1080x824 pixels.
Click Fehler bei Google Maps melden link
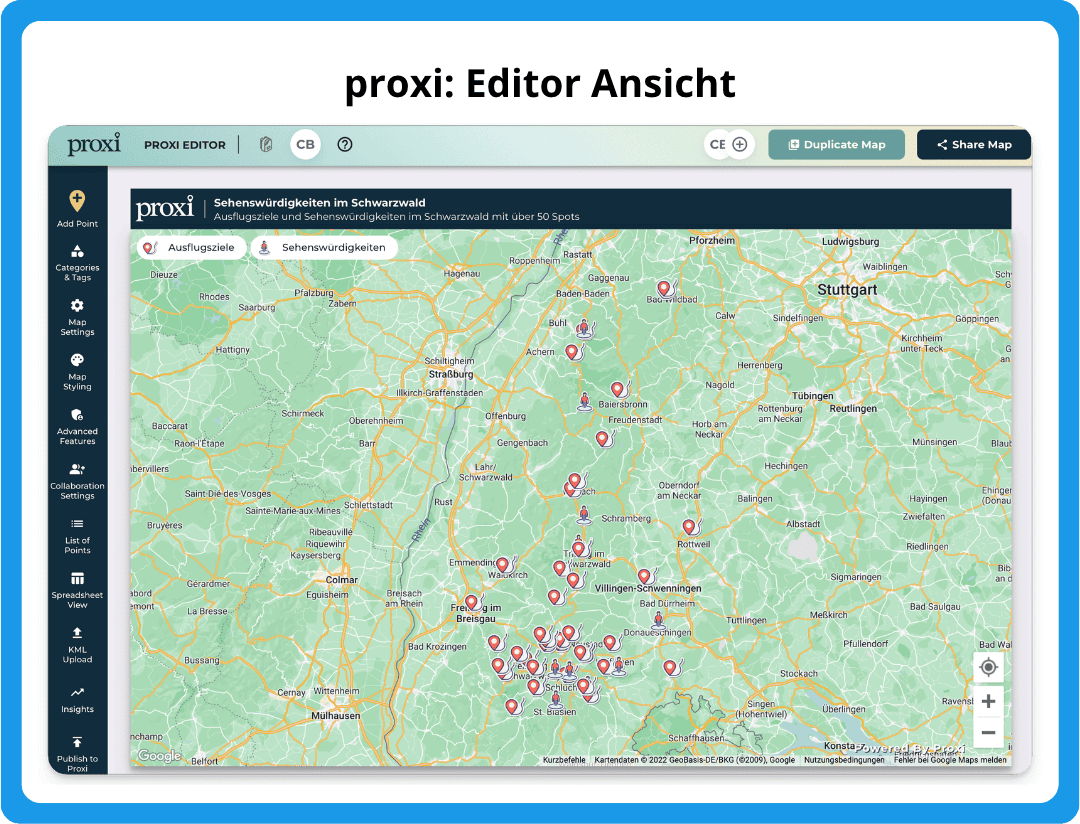point(951,760)
